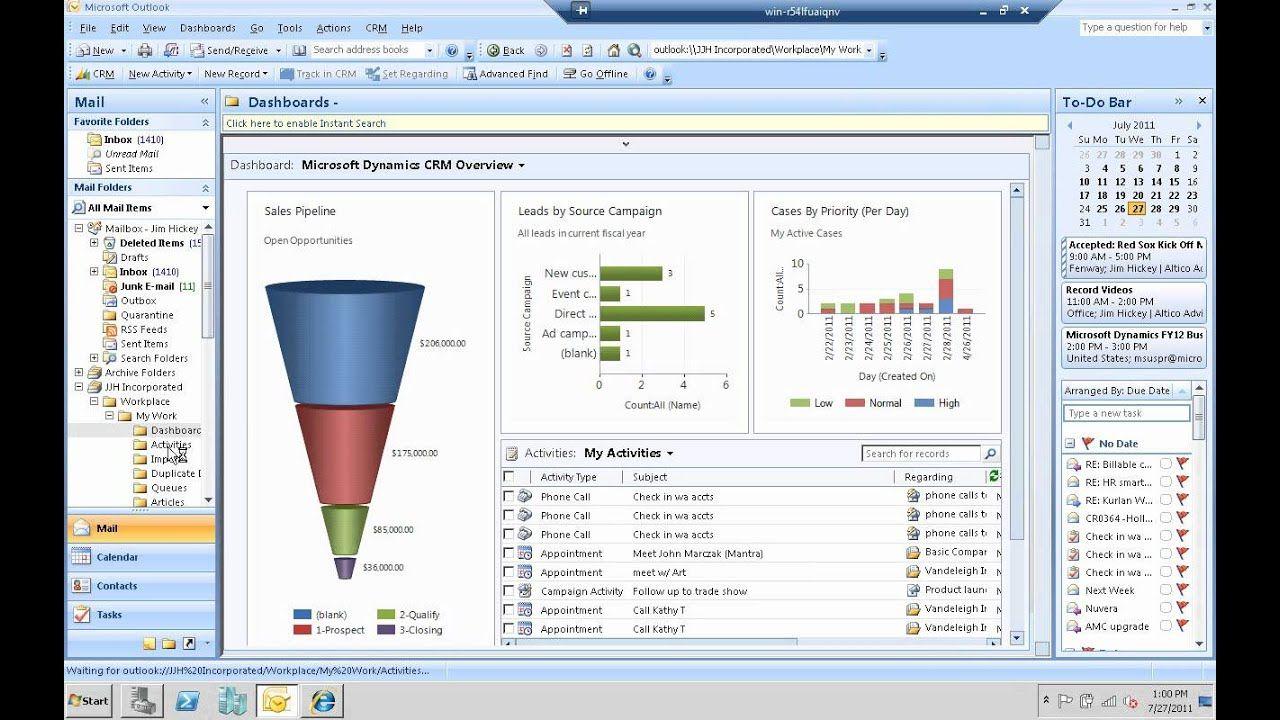Collapse the Favorite Folders section
This screenshot has width=1280, height=720.
click(206, 122)
